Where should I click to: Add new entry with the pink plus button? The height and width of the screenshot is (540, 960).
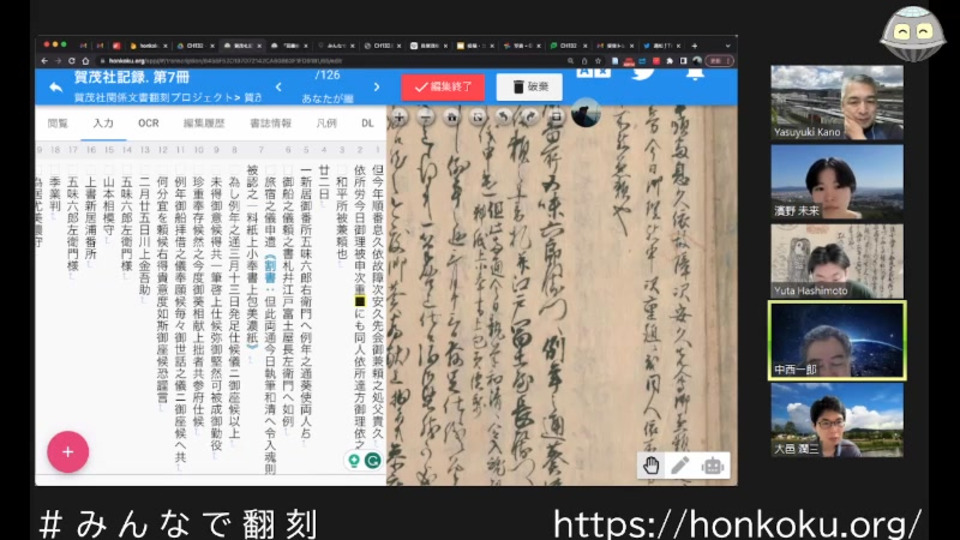pos(68,452)
